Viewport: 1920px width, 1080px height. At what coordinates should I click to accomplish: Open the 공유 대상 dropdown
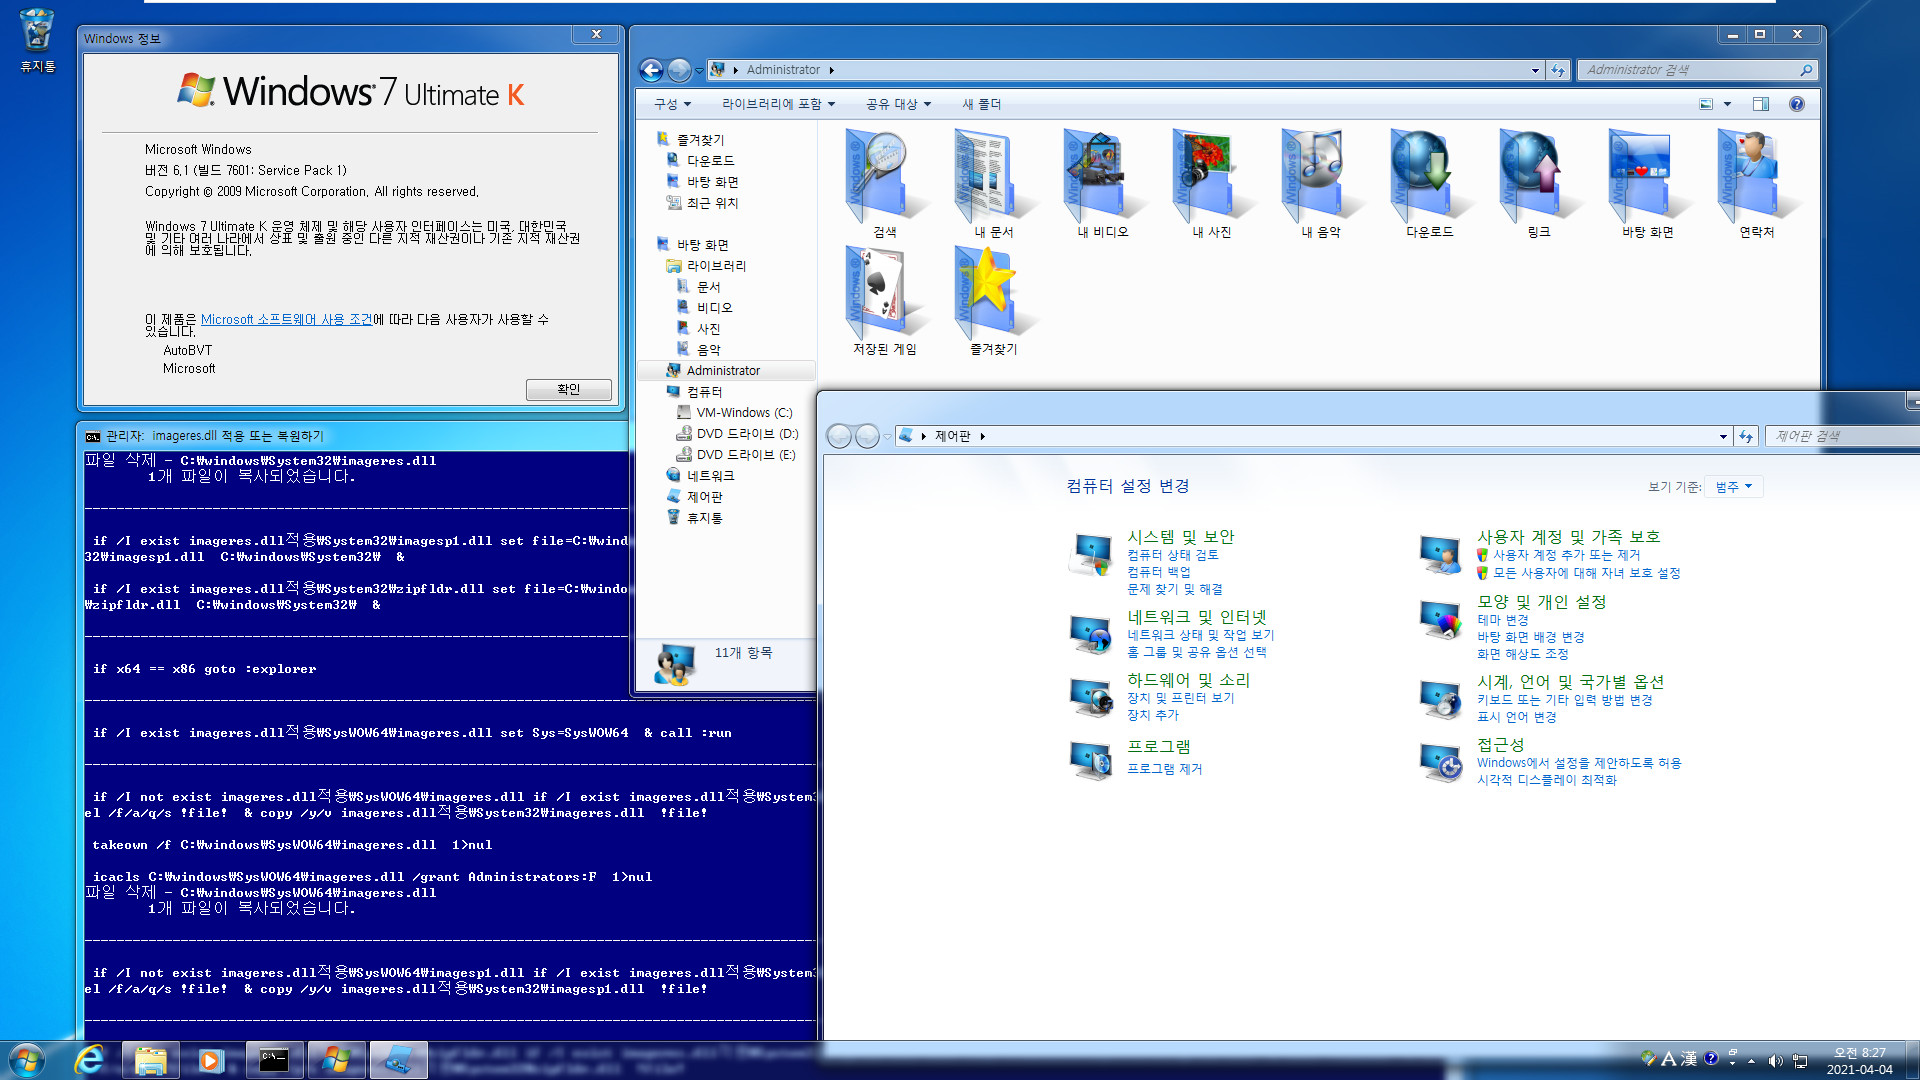pyautogui.click(x=898, y=104)
